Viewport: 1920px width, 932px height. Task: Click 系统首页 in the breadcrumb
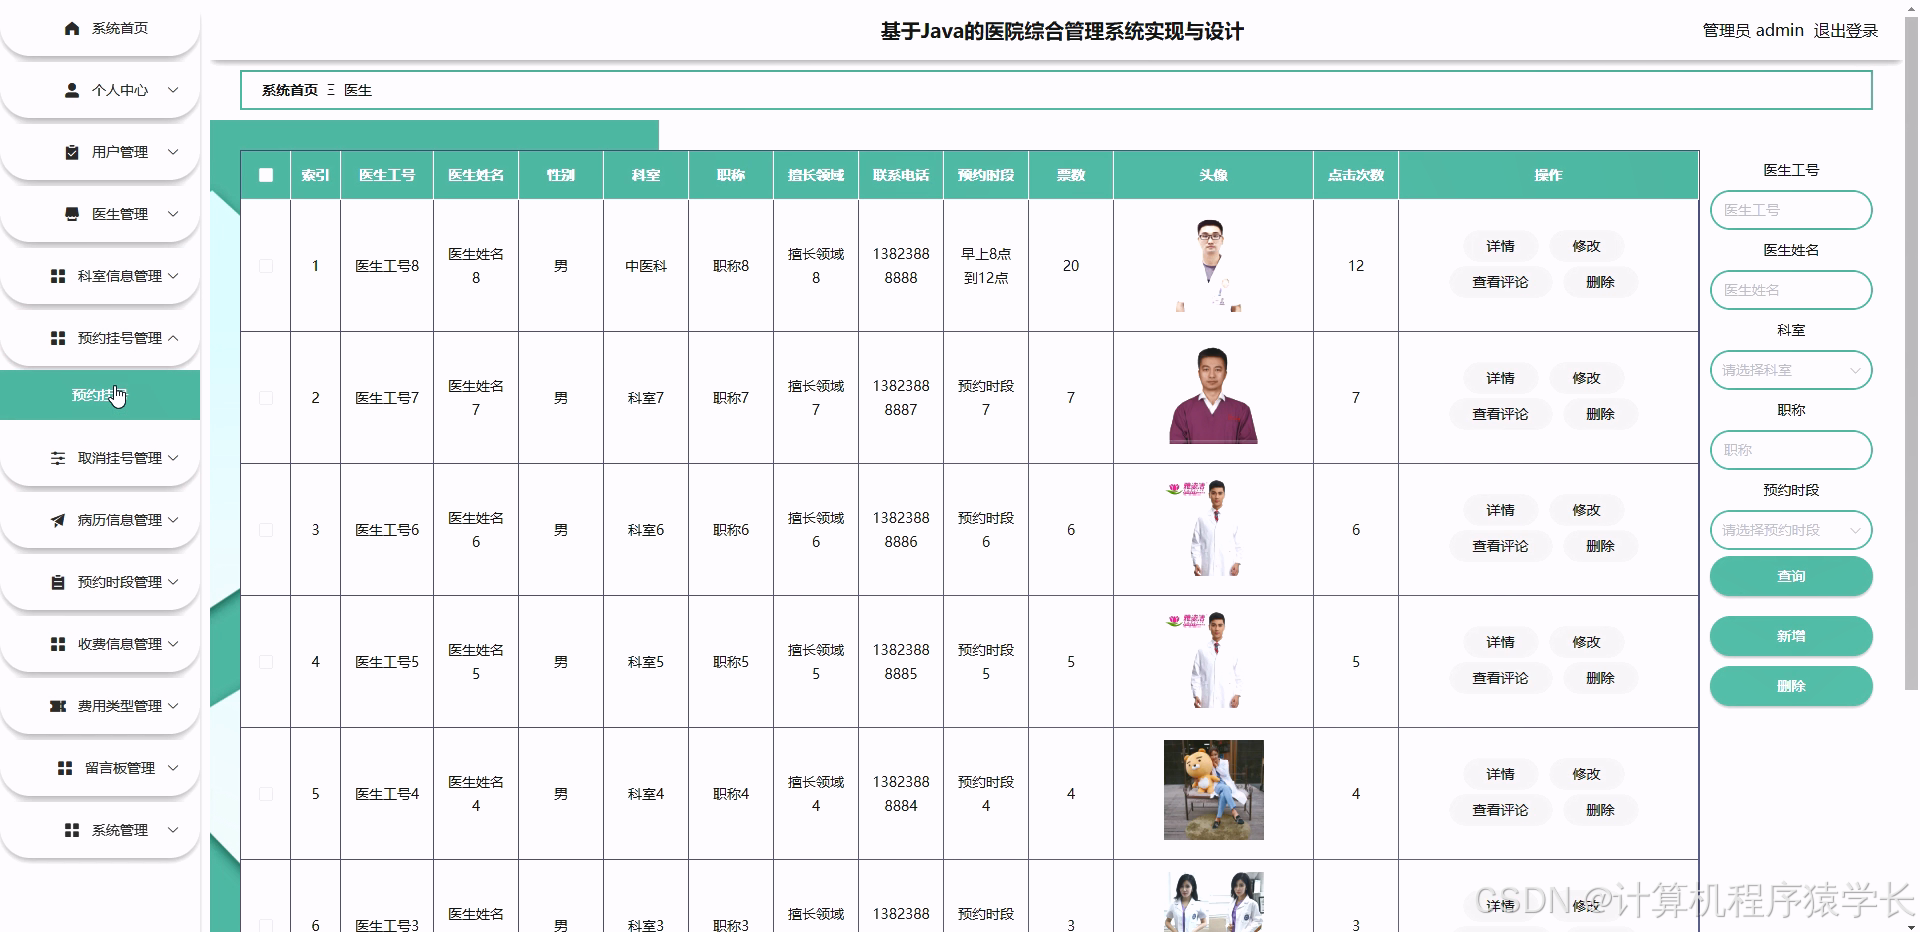tap(290, 90)
